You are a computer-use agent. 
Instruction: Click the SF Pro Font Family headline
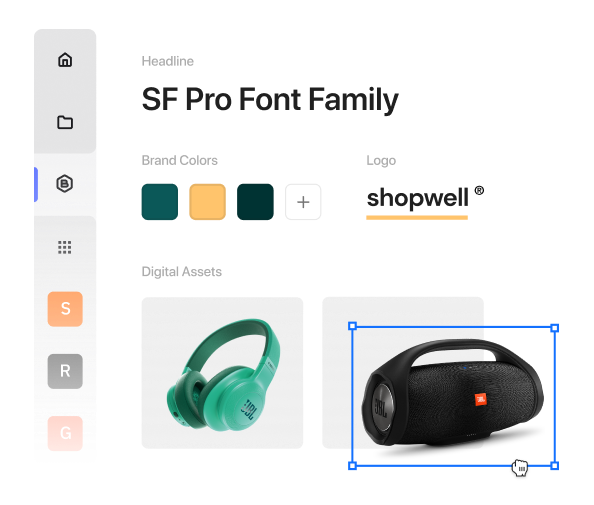pyautogui.click(x=270, y=100)
